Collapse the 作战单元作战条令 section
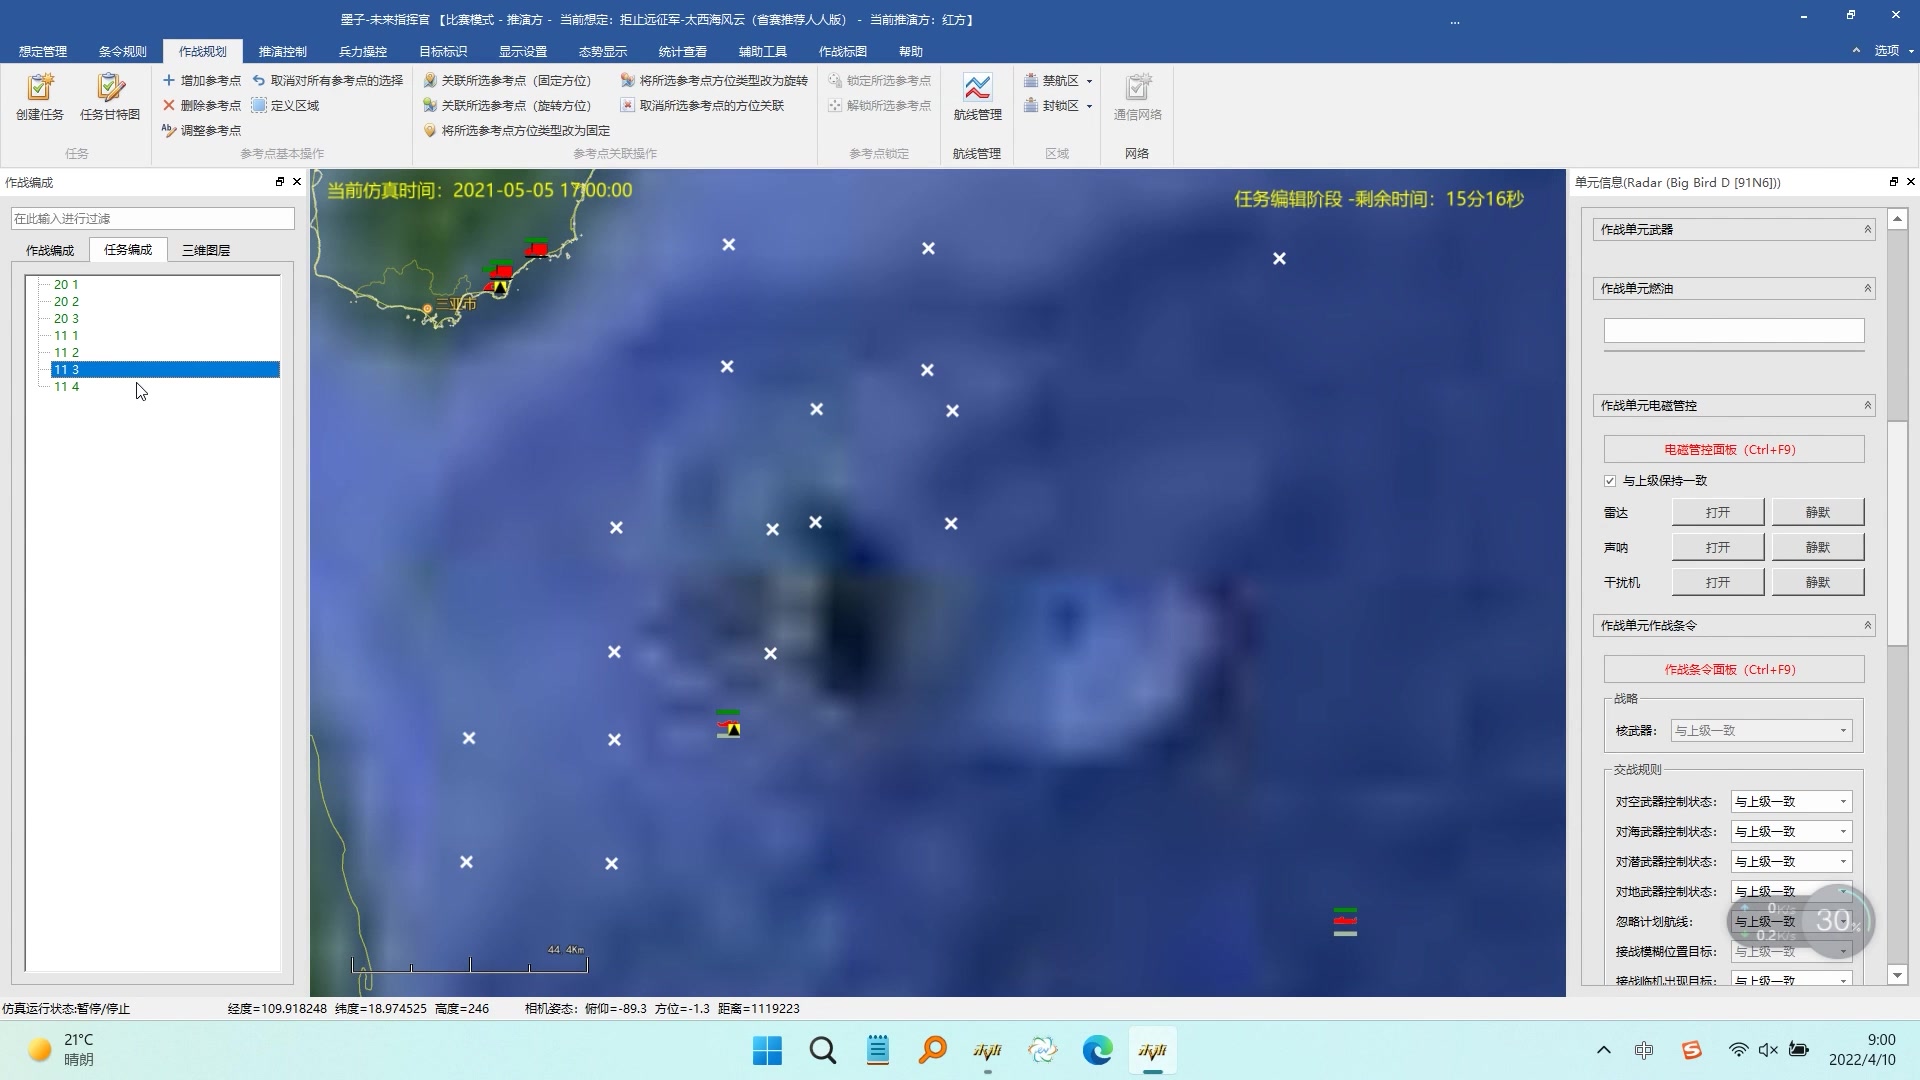Image resolution: width=1920 pixels, height=1080 pixels. coord(1867,626)
